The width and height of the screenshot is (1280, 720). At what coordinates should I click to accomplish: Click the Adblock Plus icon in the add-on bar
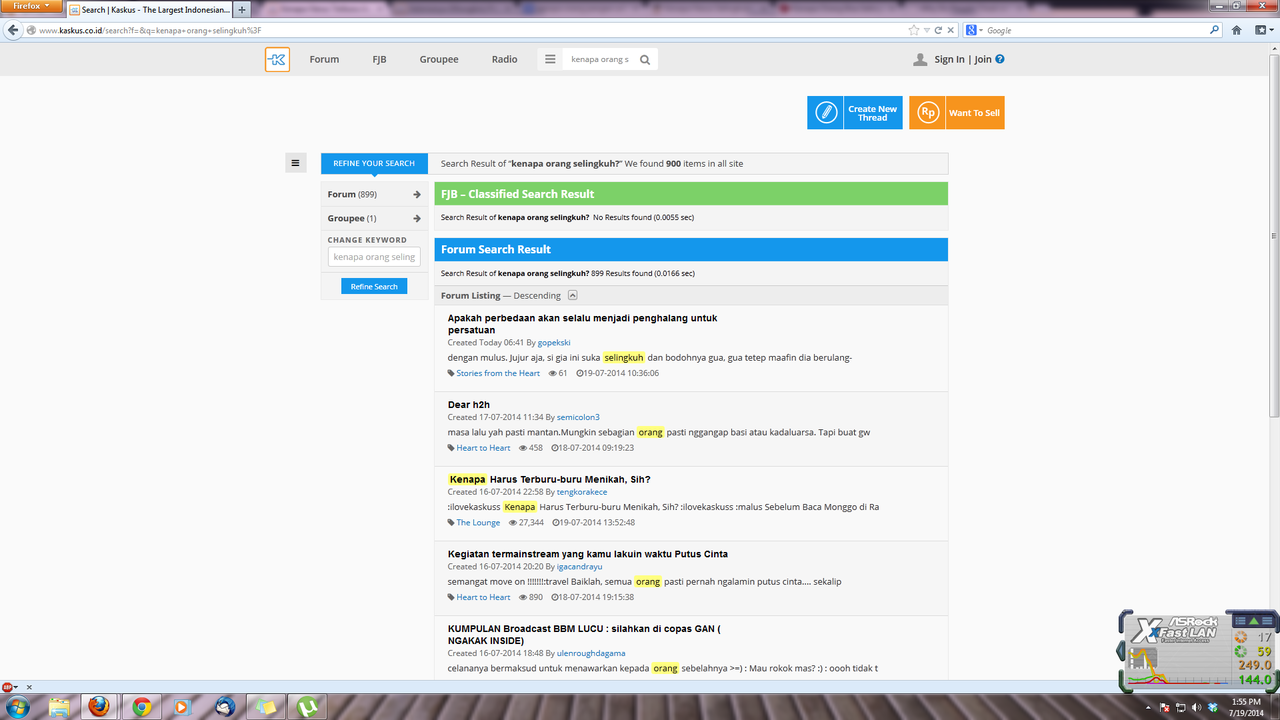(8, 687)
